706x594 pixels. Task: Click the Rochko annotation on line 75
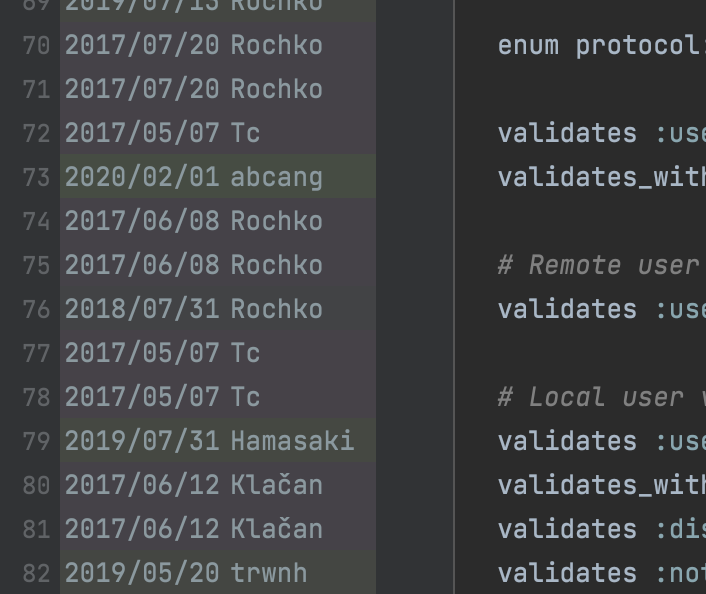coord(218,264)
